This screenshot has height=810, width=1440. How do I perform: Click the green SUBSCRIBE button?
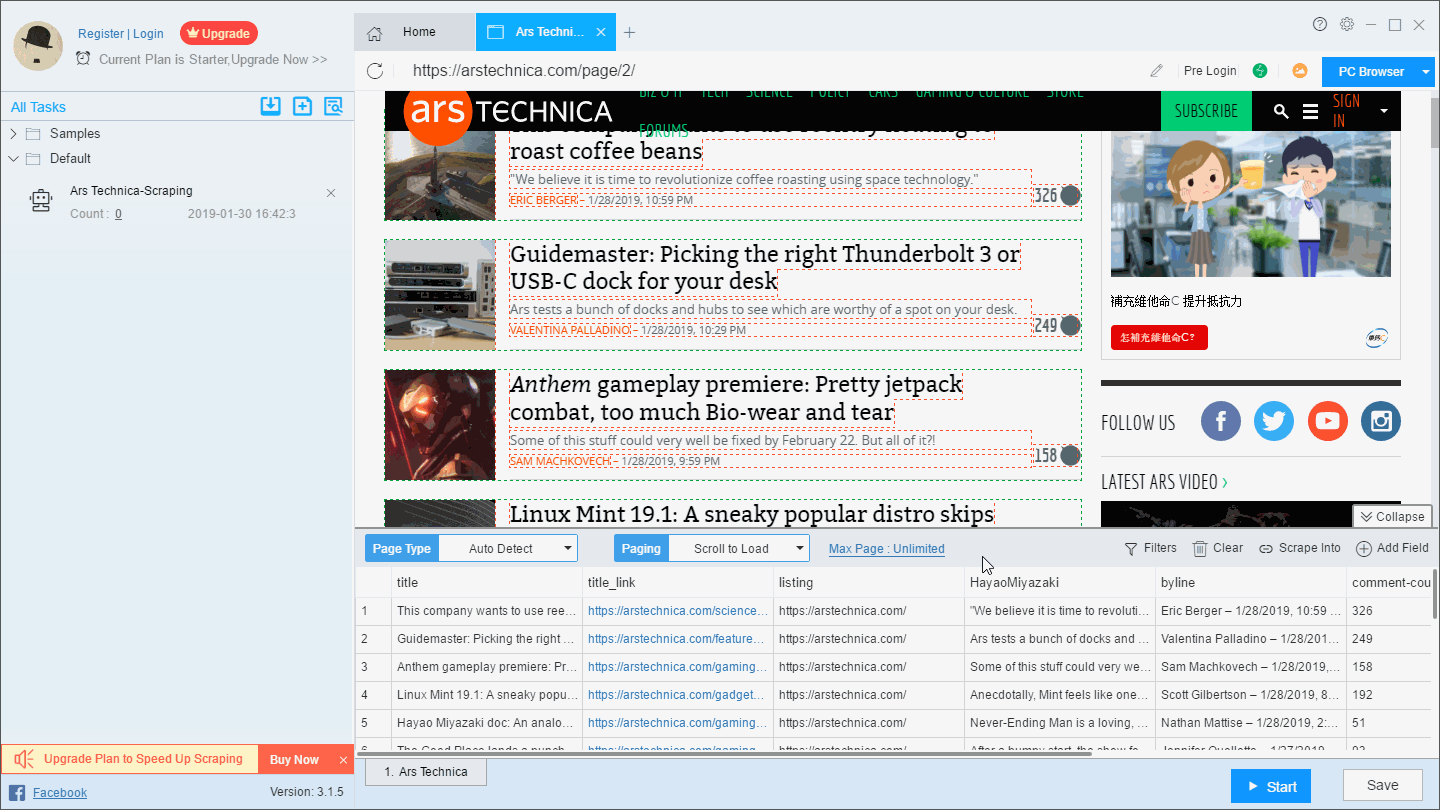click(1206, 111)
